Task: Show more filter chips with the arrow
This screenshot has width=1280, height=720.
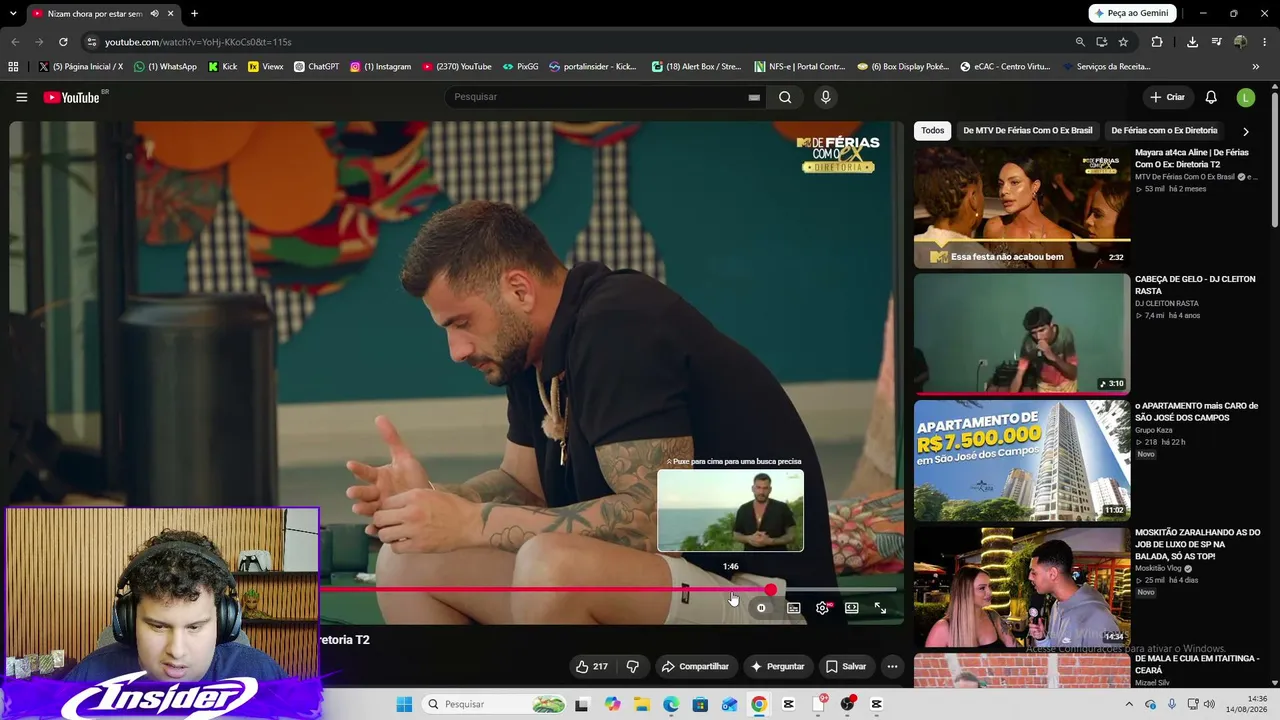Action: (x=1245, y=131)
